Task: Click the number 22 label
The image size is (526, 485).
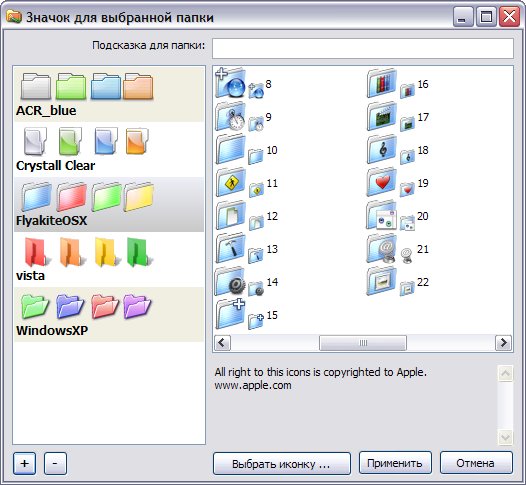Action: coord(423,282)
